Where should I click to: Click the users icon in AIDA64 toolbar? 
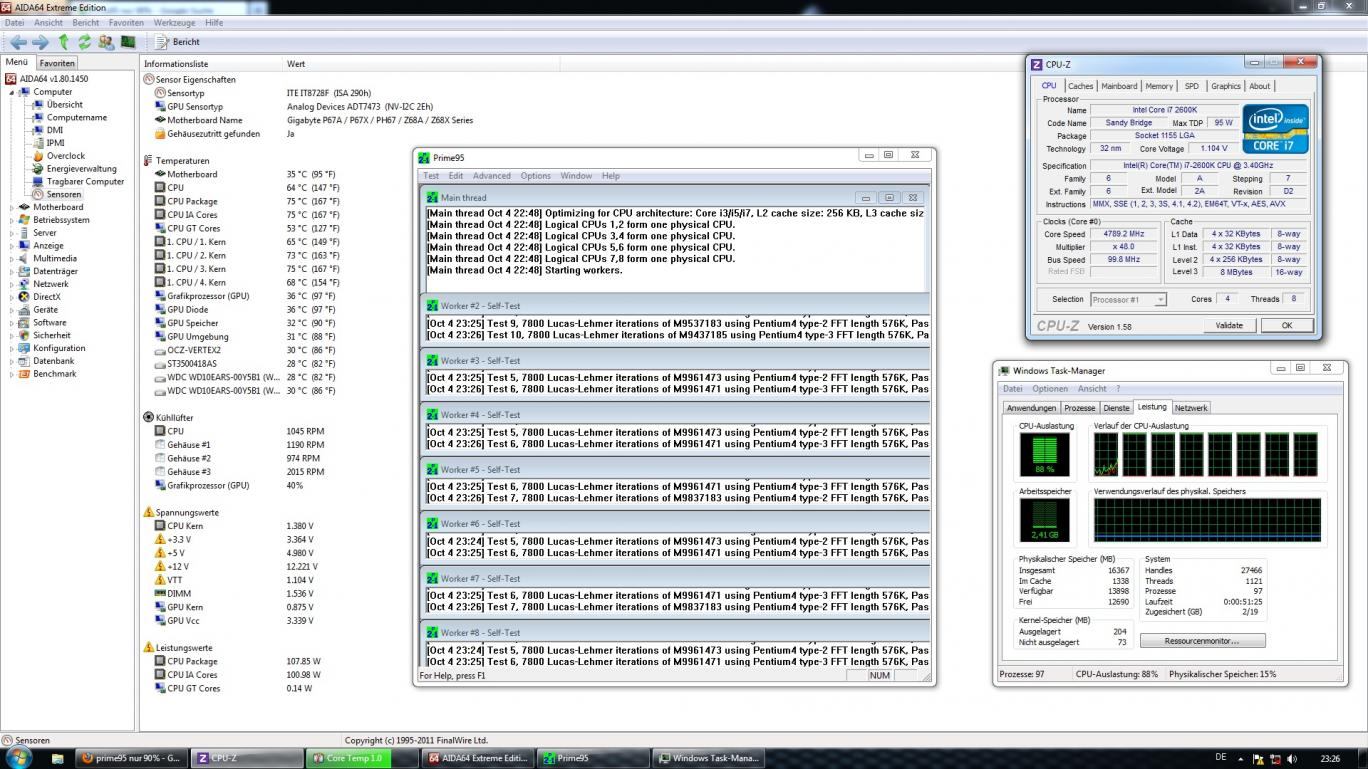106,42
